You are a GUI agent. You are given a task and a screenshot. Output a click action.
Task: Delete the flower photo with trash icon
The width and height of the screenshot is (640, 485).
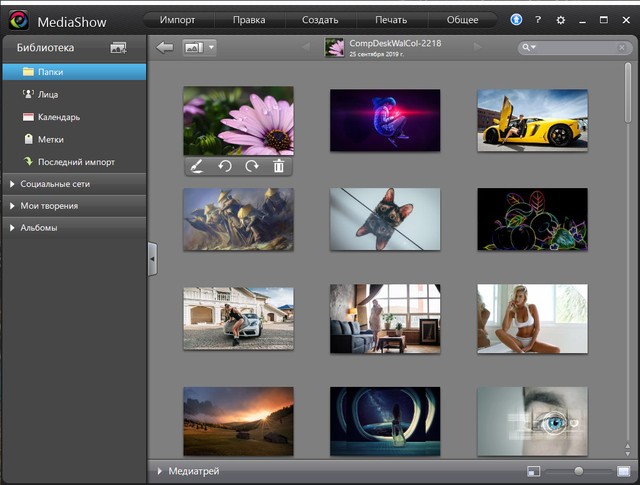click(x=279, y=167)
